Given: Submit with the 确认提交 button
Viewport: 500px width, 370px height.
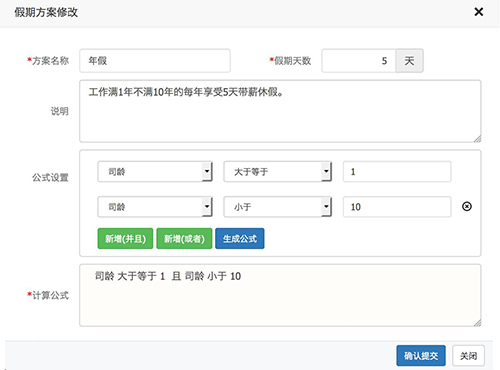Looking at the screenshot, I should [x=421, y=356].
